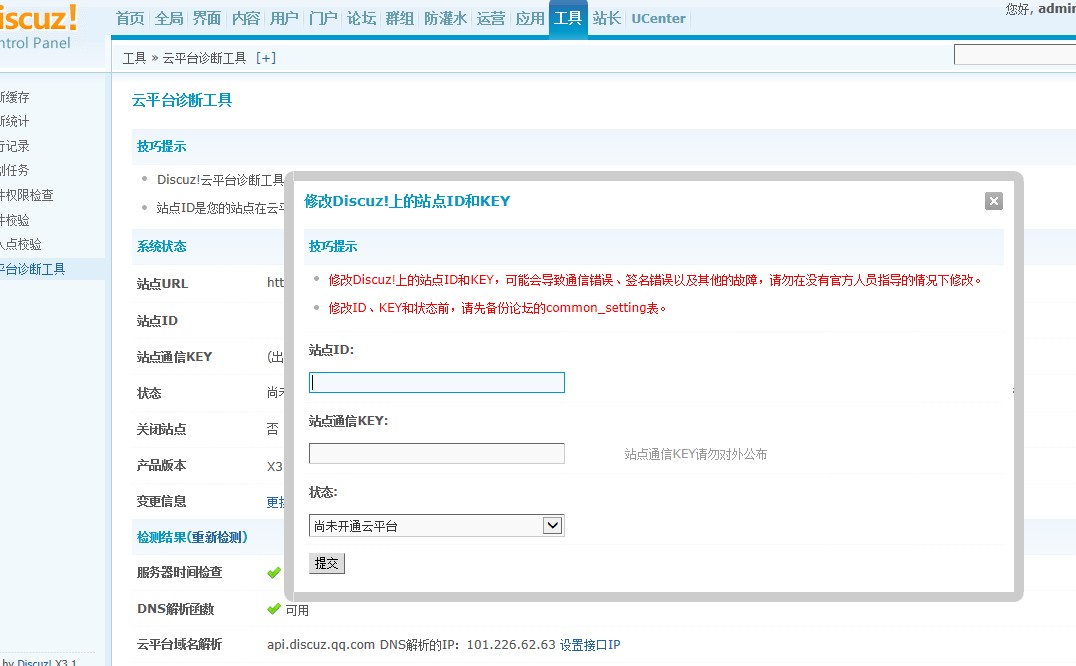Image resolution: width=1076 pixels, height=666 pixels.
Task: Open the 设置接口IP link
Action: (590, 645)
